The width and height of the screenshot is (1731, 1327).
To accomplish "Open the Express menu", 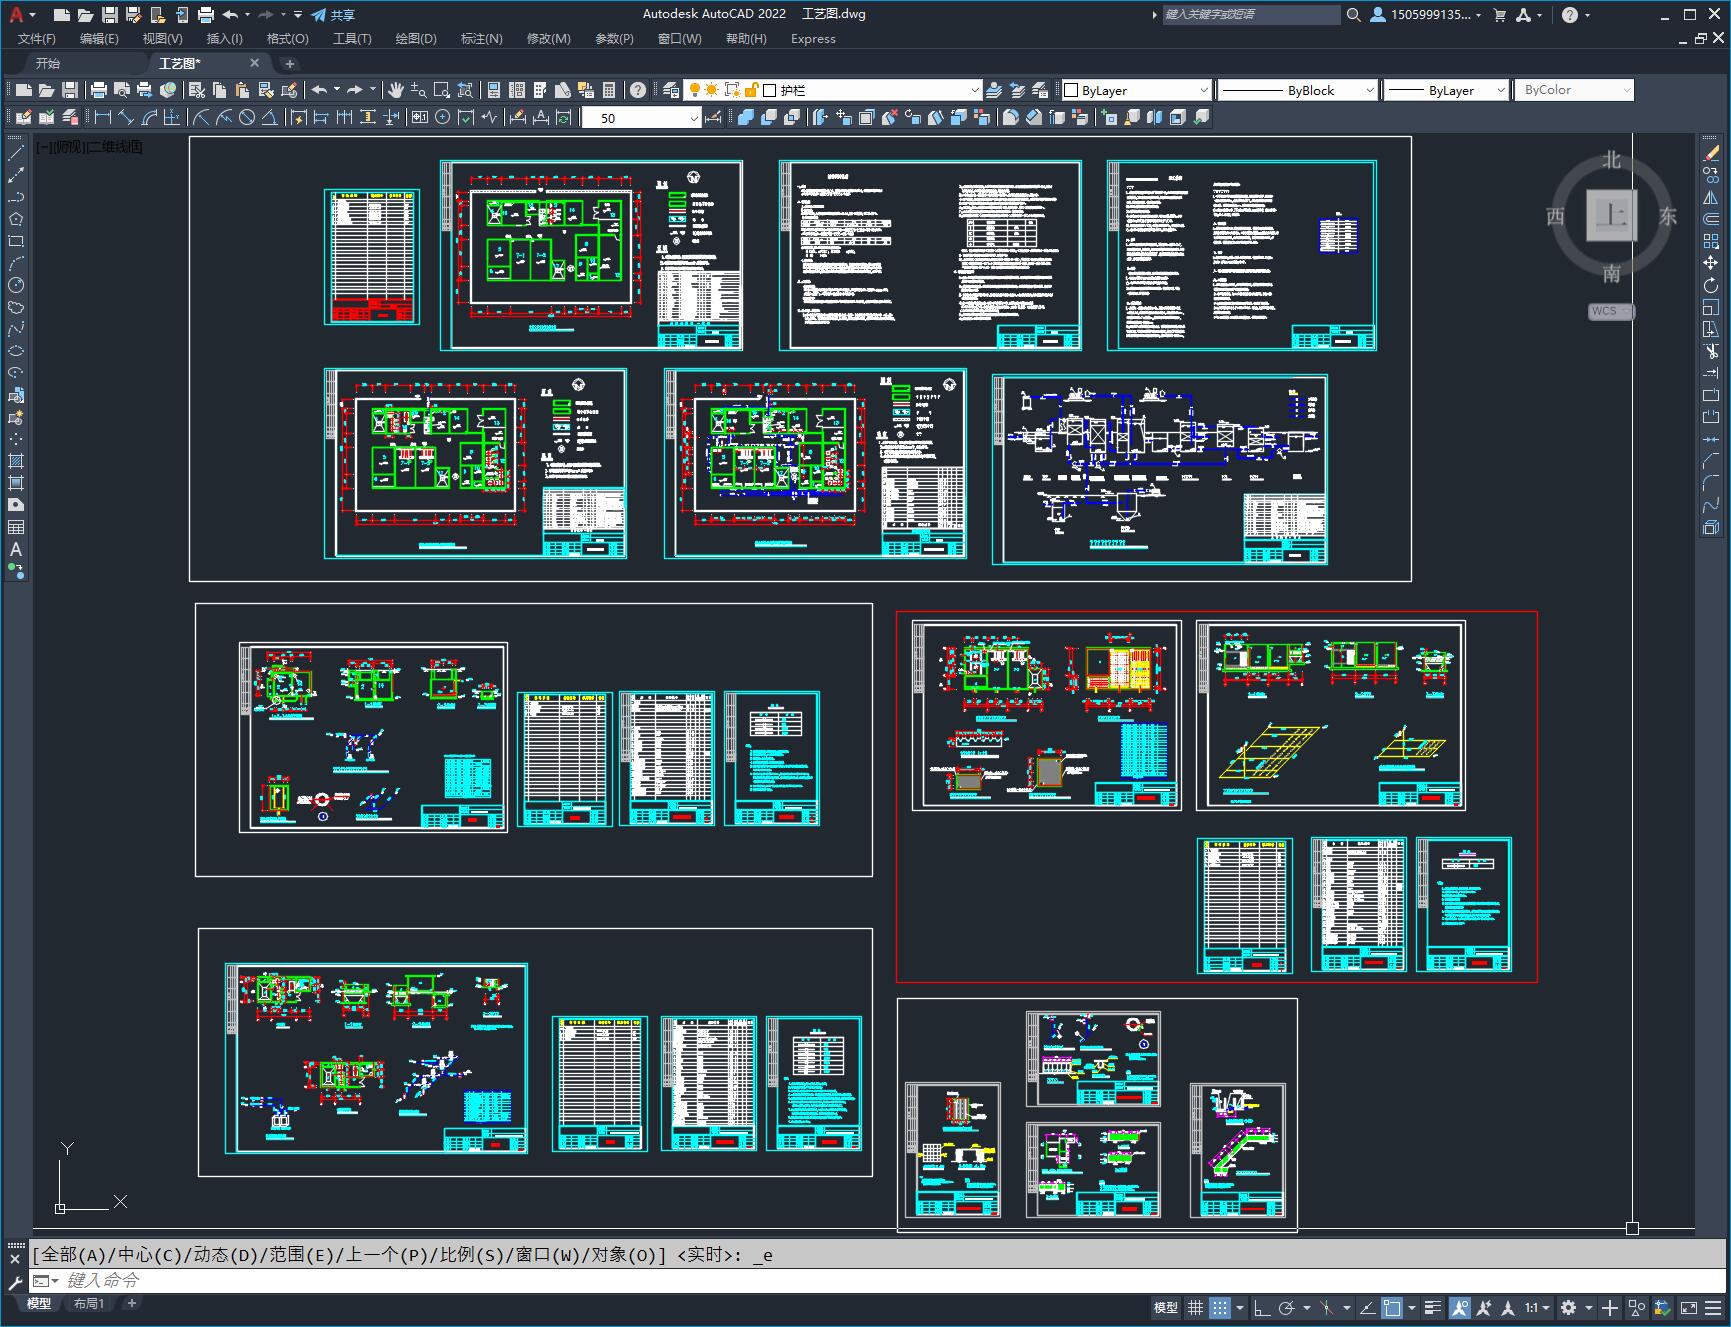I will pos(813,38).
